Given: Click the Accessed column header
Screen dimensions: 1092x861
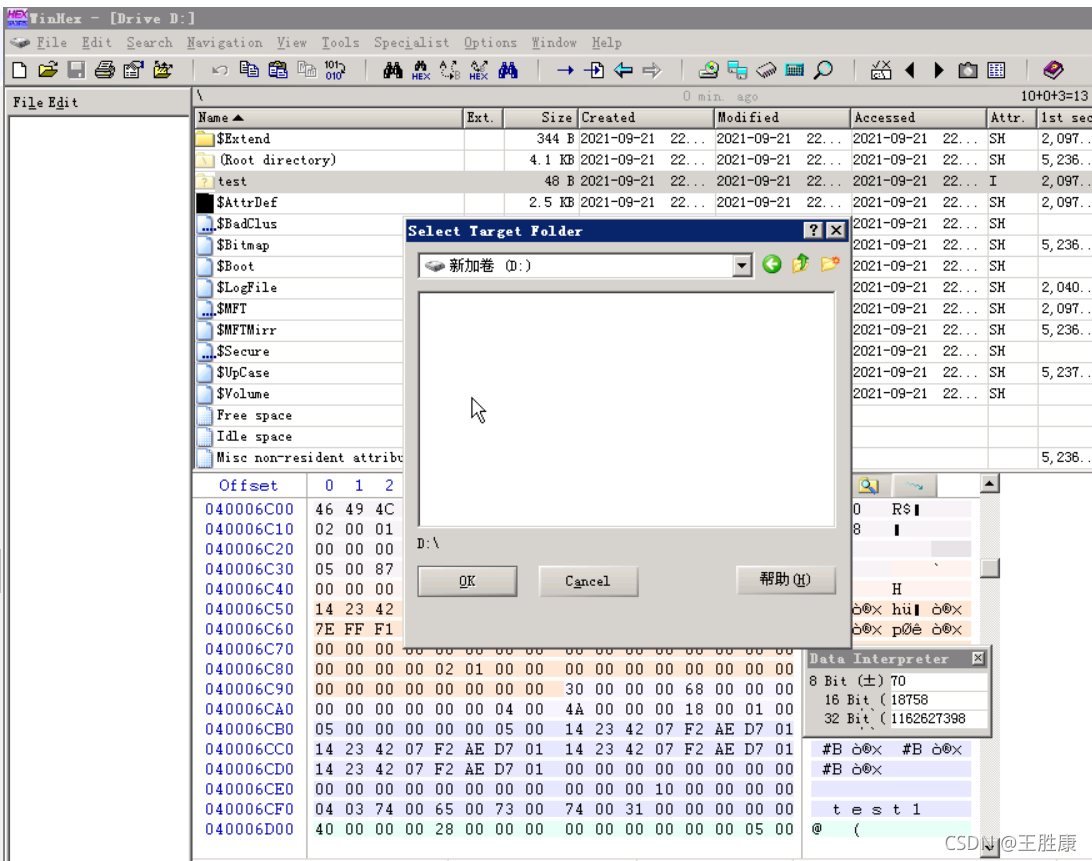Looking at the screenshot, I should tap(918, 118).
